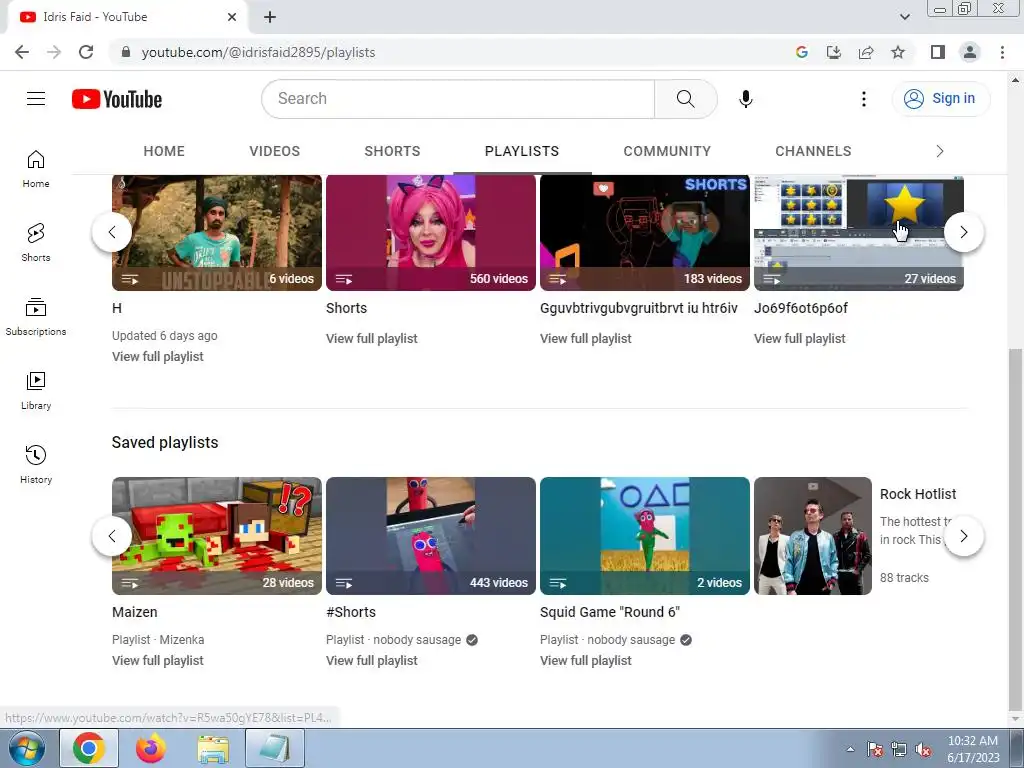Show next saved playlists with right arrow

(963, 536)
